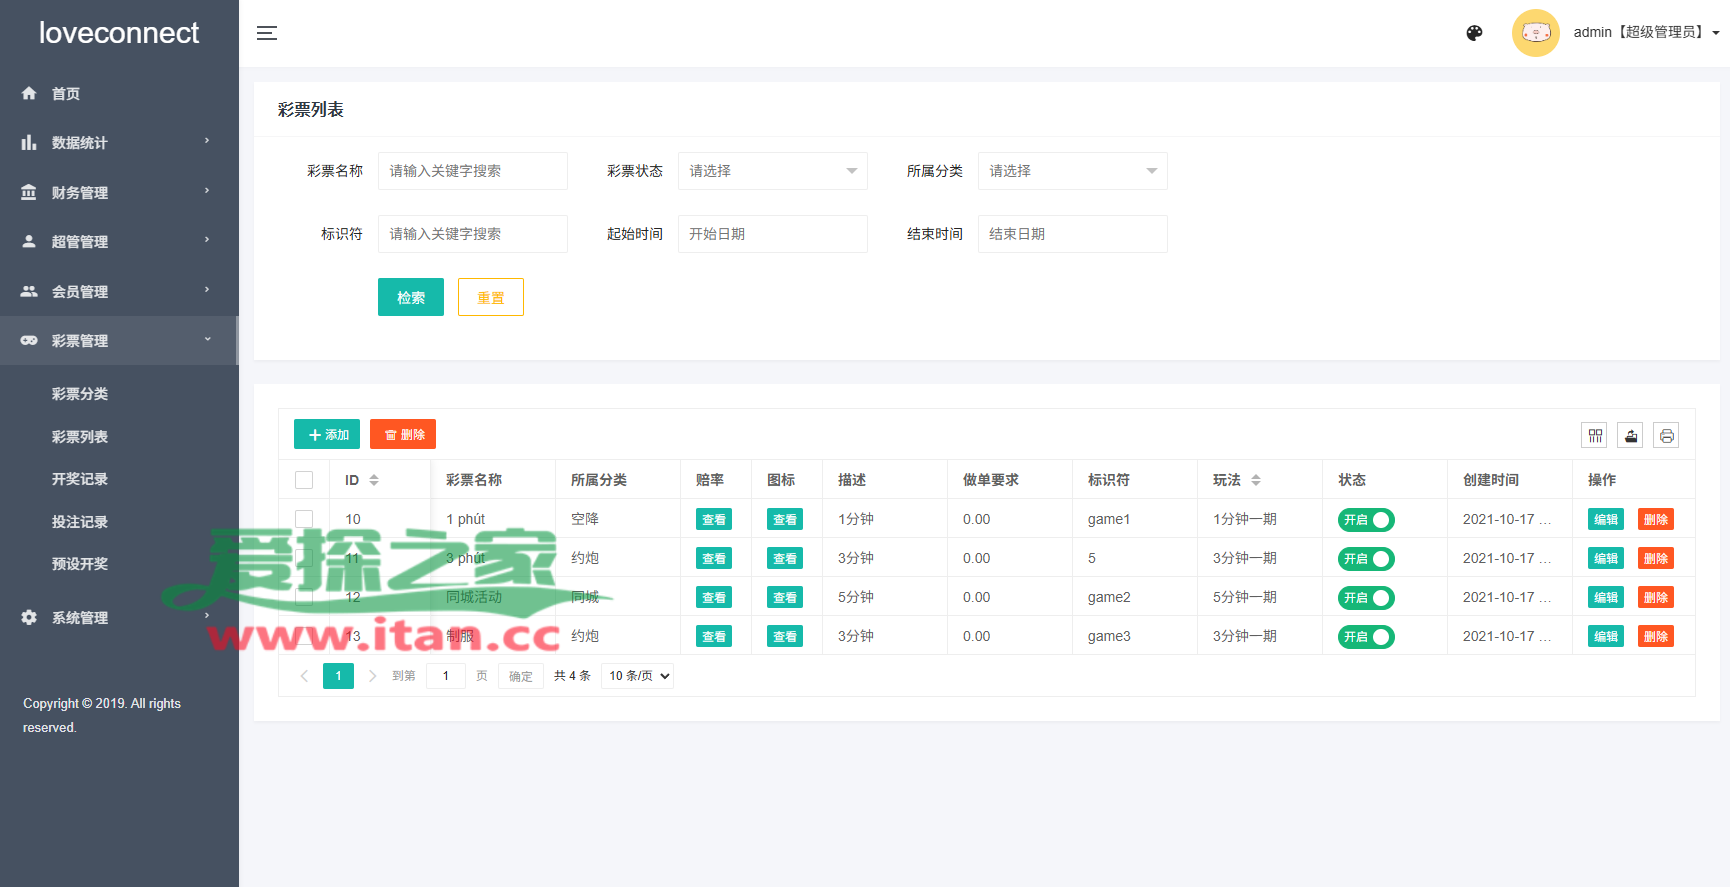Click the admin avatar image
1730x887 pixels.
point(1535,33)
